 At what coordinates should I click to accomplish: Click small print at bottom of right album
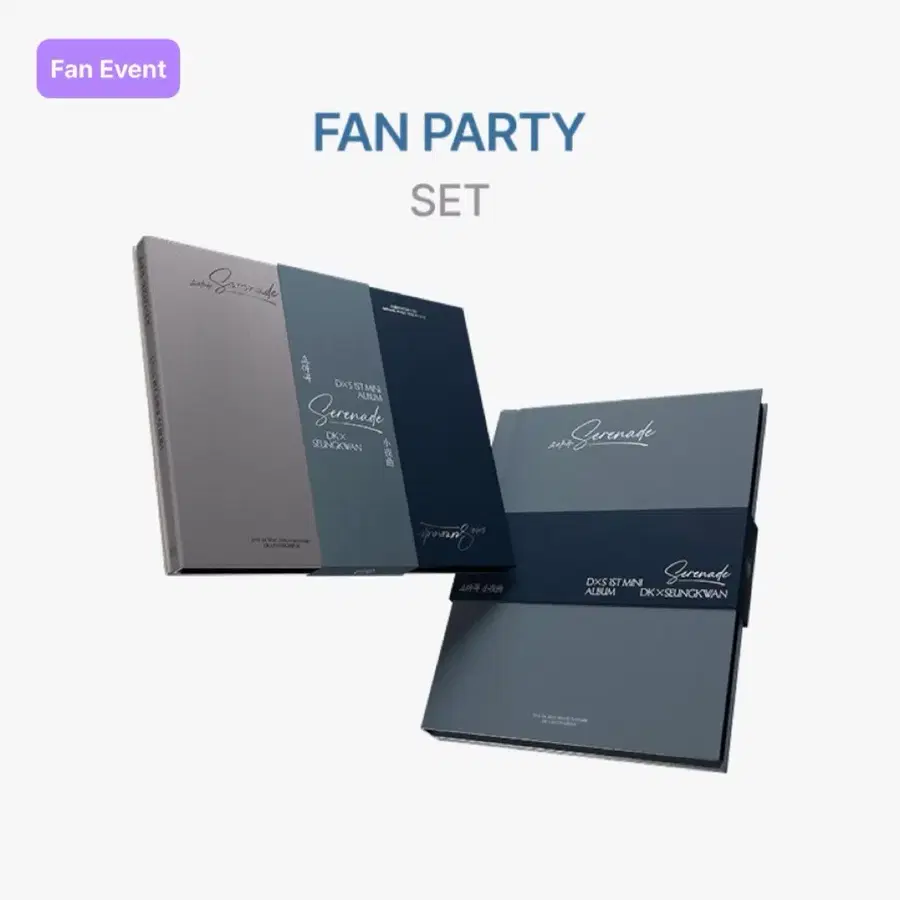click(x=560, y=720)
